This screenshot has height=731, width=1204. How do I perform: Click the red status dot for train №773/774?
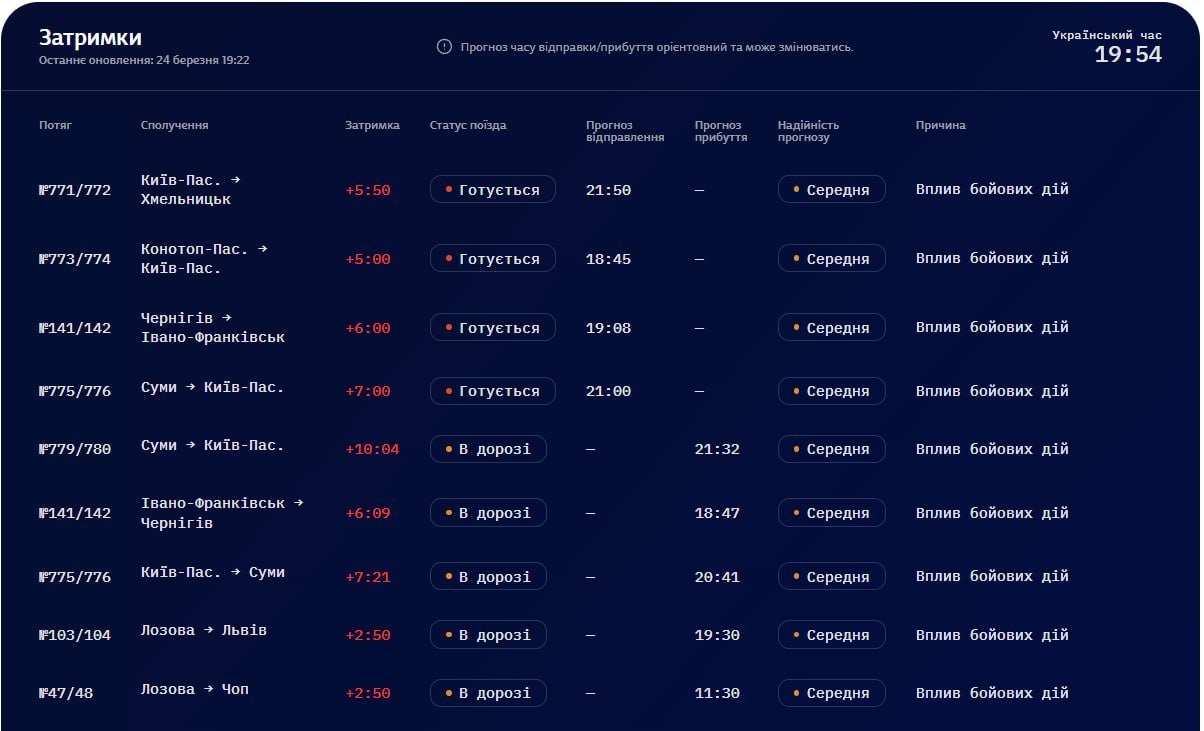coord(449,259)
